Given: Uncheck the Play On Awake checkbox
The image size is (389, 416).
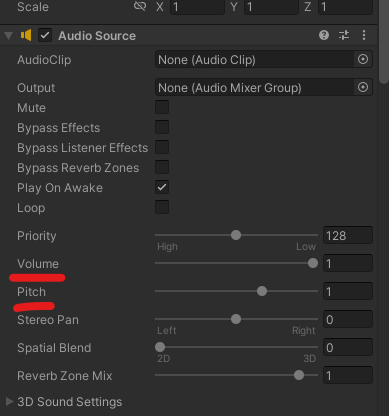Looking at the screenshot, I should click(162, 187).
